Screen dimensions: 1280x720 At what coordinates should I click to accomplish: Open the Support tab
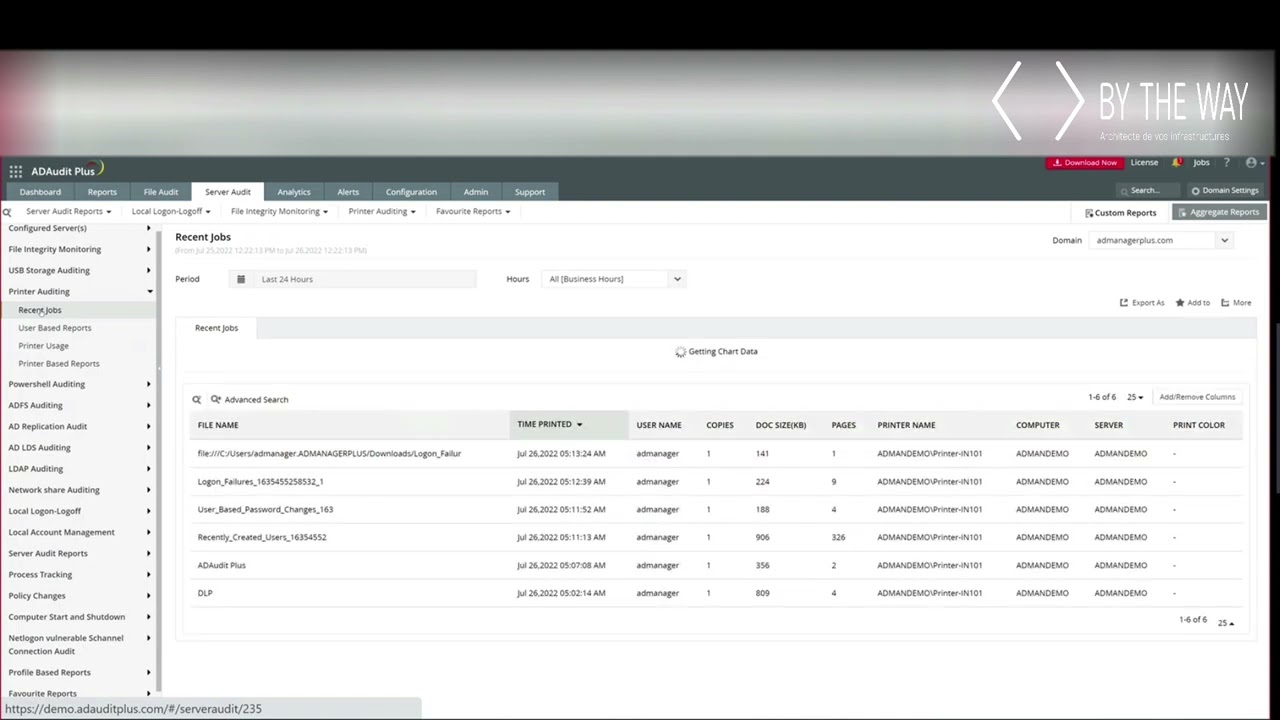530,192
